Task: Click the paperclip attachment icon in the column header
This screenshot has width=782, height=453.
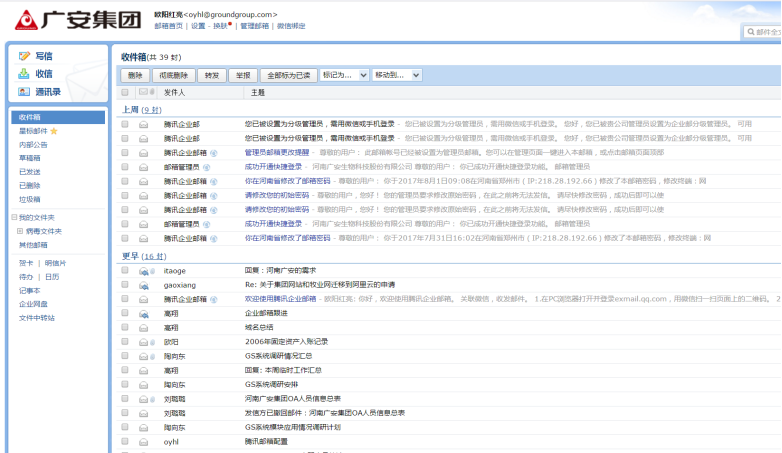Action: pos(152,92)
